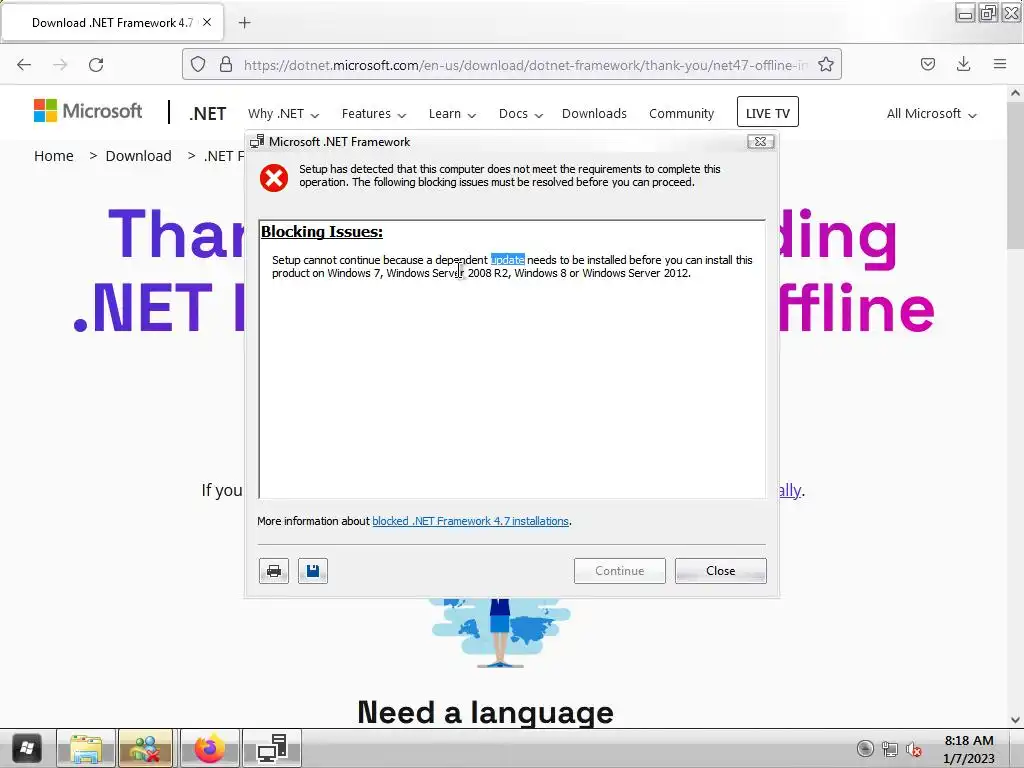Screen dimensions: 1024x768
Task: Click the network tray icon
Action: tap(889, 749)
